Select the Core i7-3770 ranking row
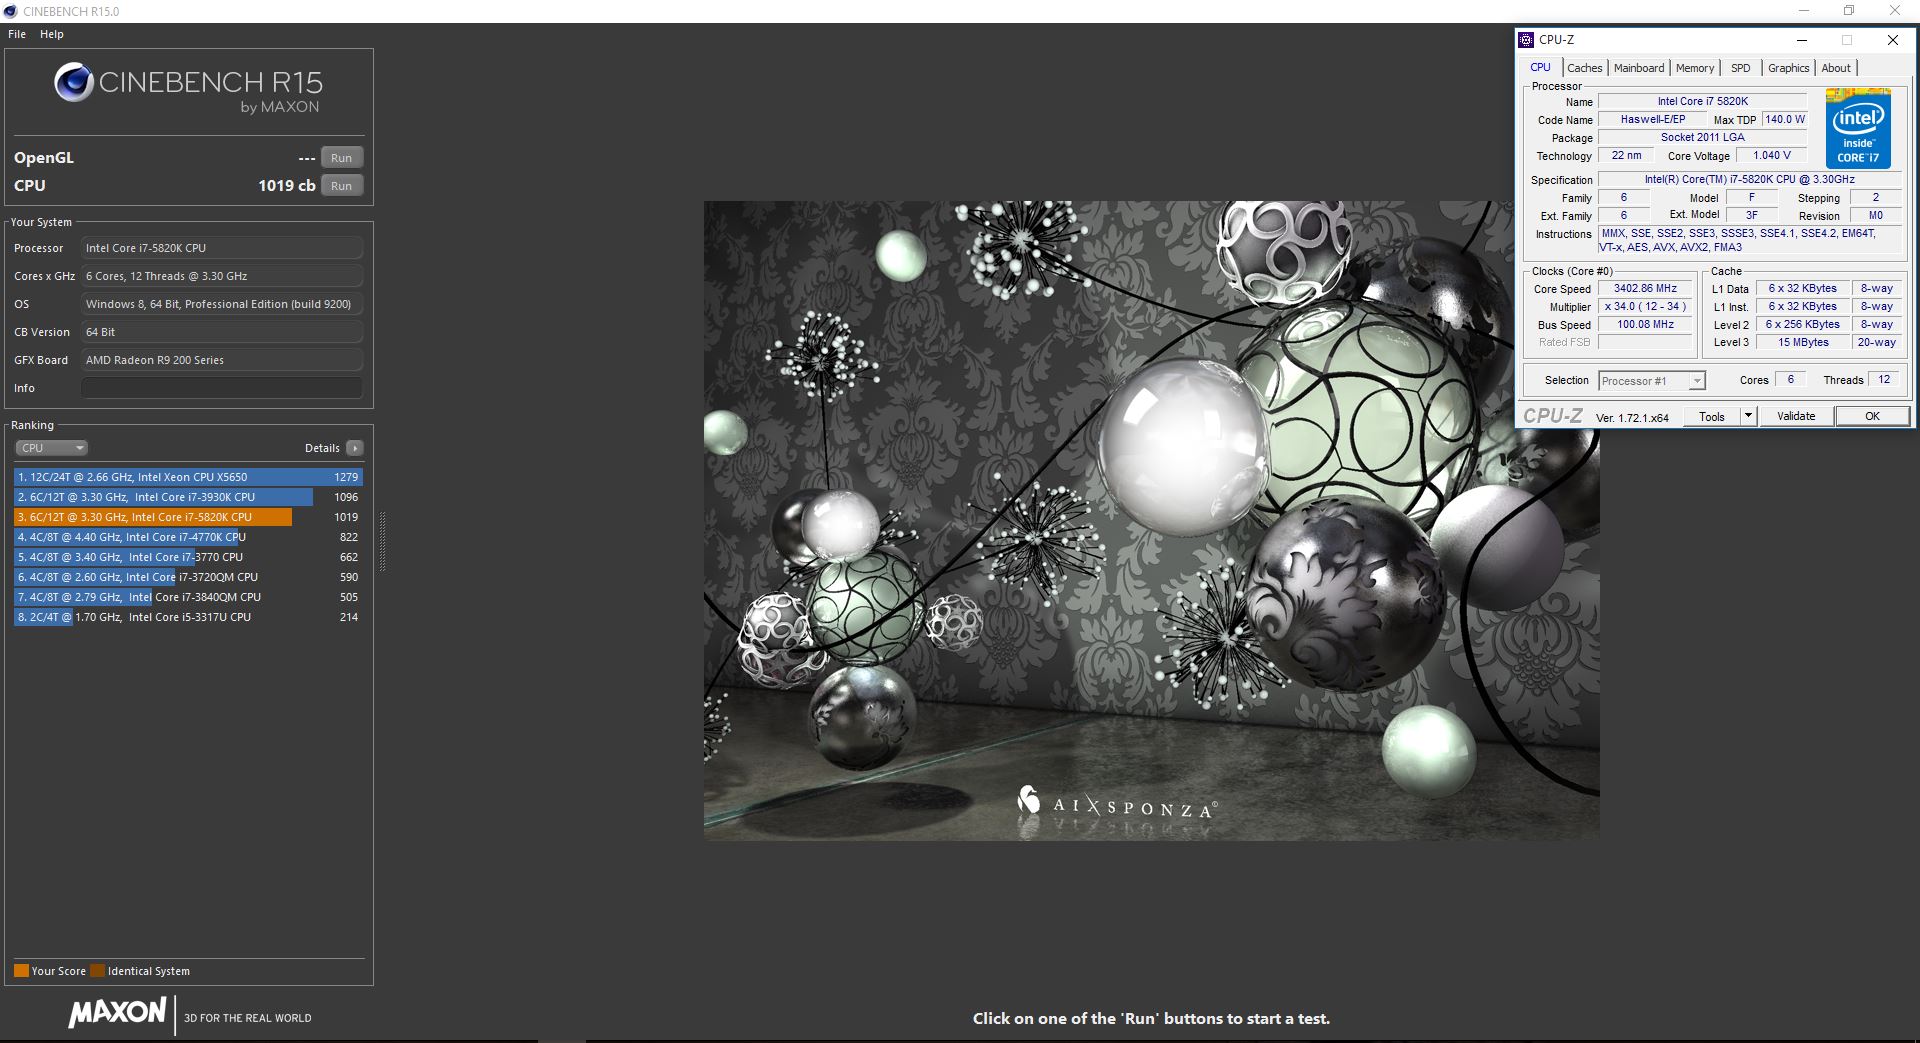Screen dimensions: 1920x1043 click(x=188, y=557)
